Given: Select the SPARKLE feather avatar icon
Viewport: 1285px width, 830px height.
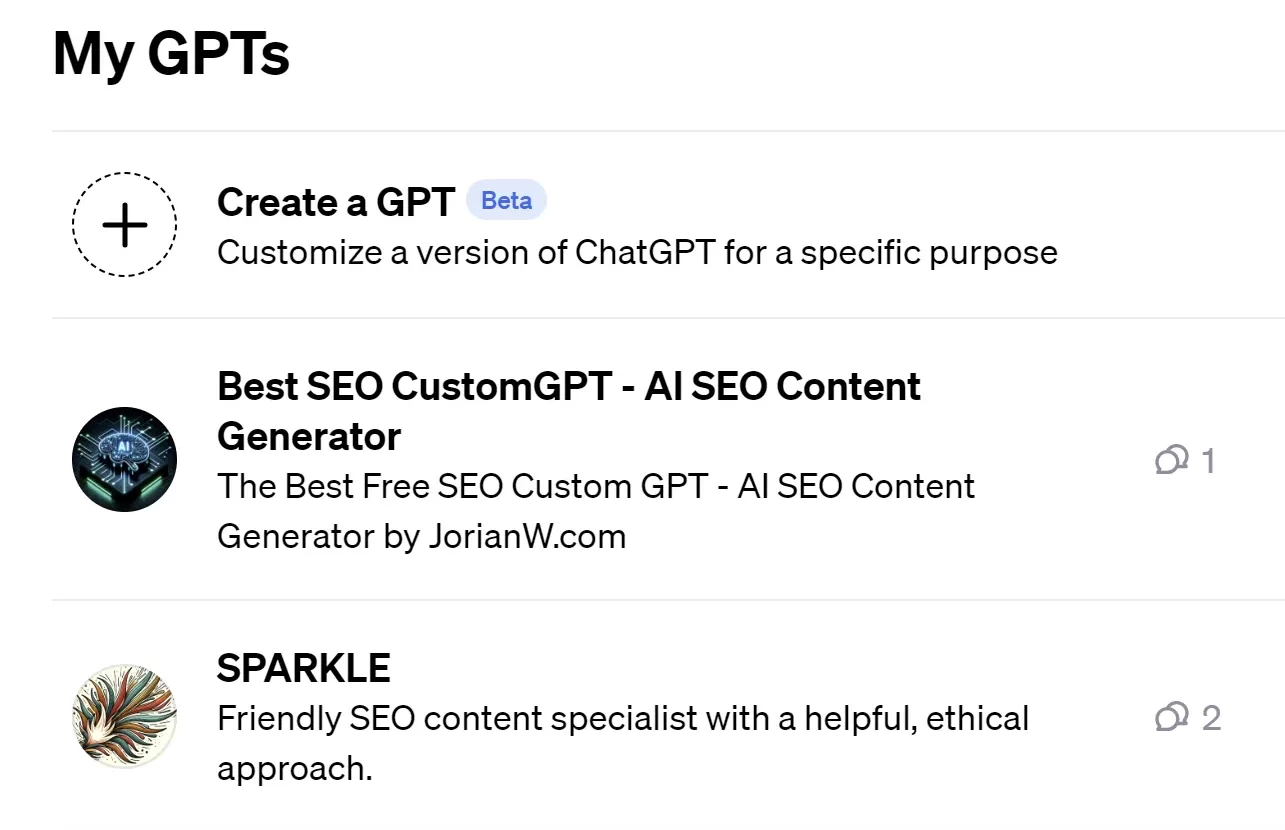Looking at the screenshot, I should [x=125, y=716].
